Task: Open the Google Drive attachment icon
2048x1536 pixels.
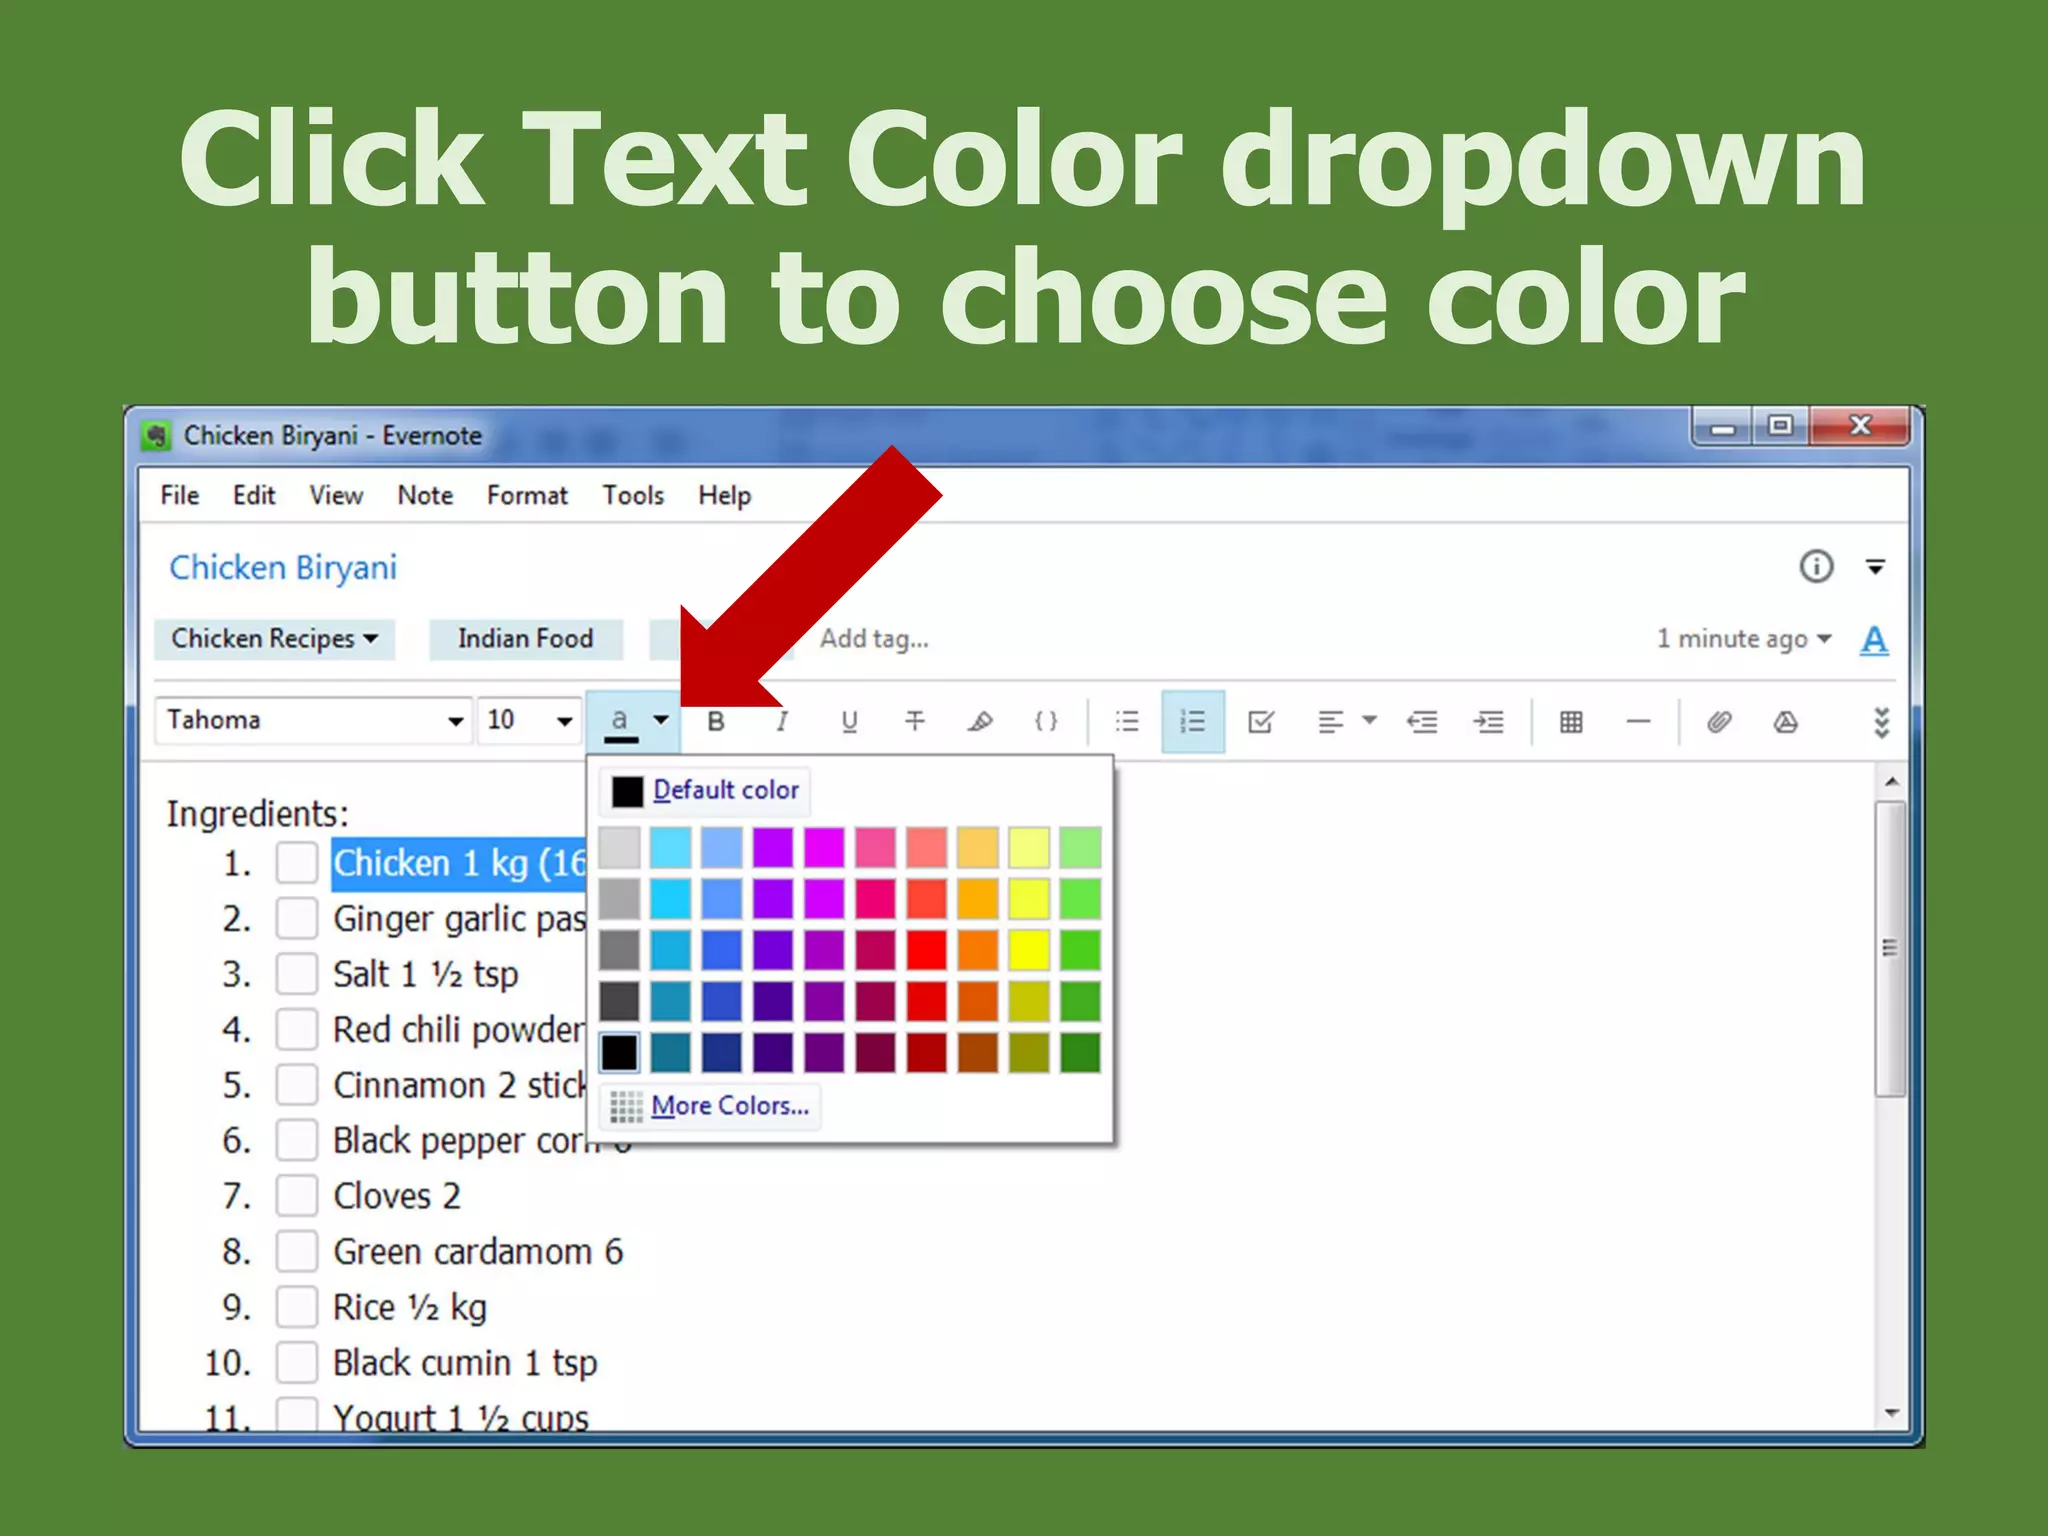Action: [1786, 721]
